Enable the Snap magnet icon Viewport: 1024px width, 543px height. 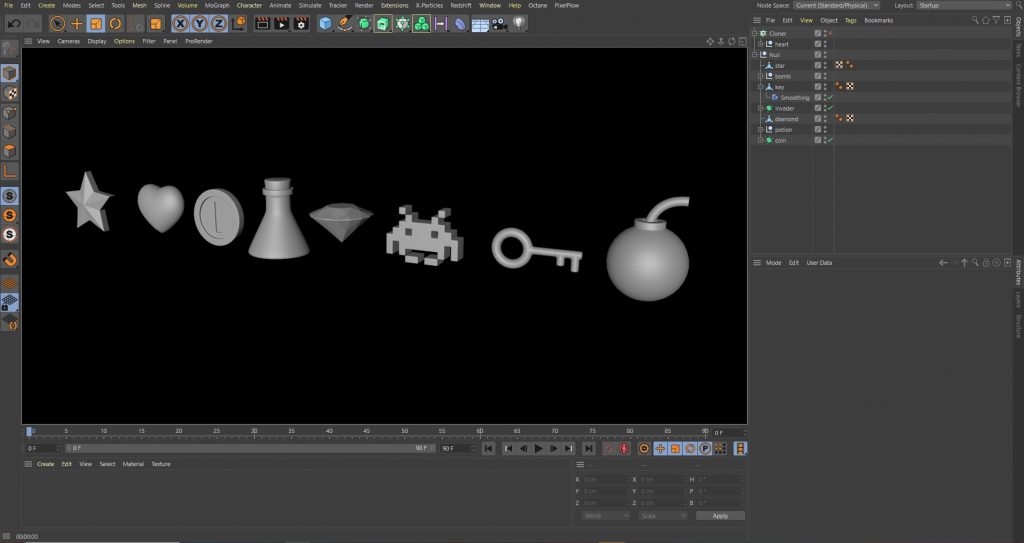click(10, 259)
